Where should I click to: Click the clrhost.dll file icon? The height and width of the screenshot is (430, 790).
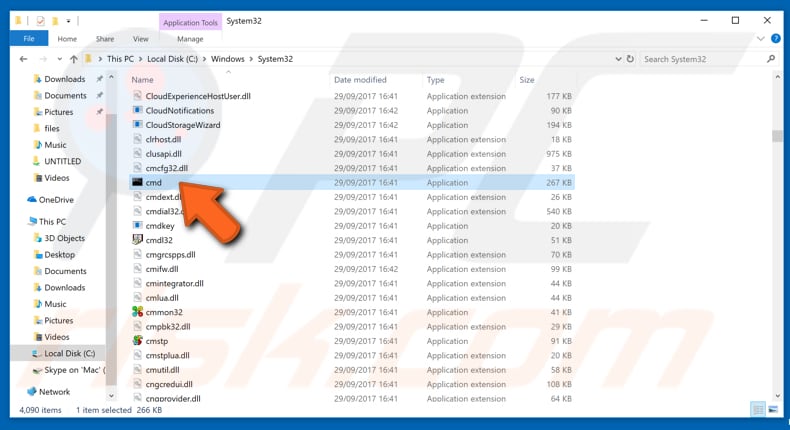[x=137, y=139]
